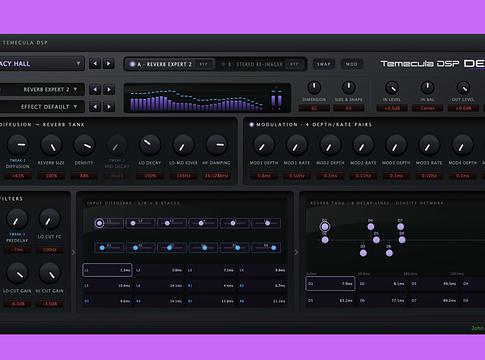
Task: Click the DIMENSION knob
Action: point(314,87)
